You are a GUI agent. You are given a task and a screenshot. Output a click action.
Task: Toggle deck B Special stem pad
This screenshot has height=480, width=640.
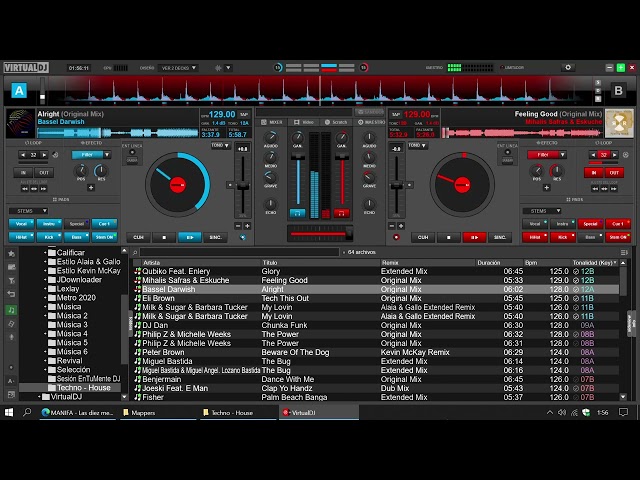tap(590, 224)
